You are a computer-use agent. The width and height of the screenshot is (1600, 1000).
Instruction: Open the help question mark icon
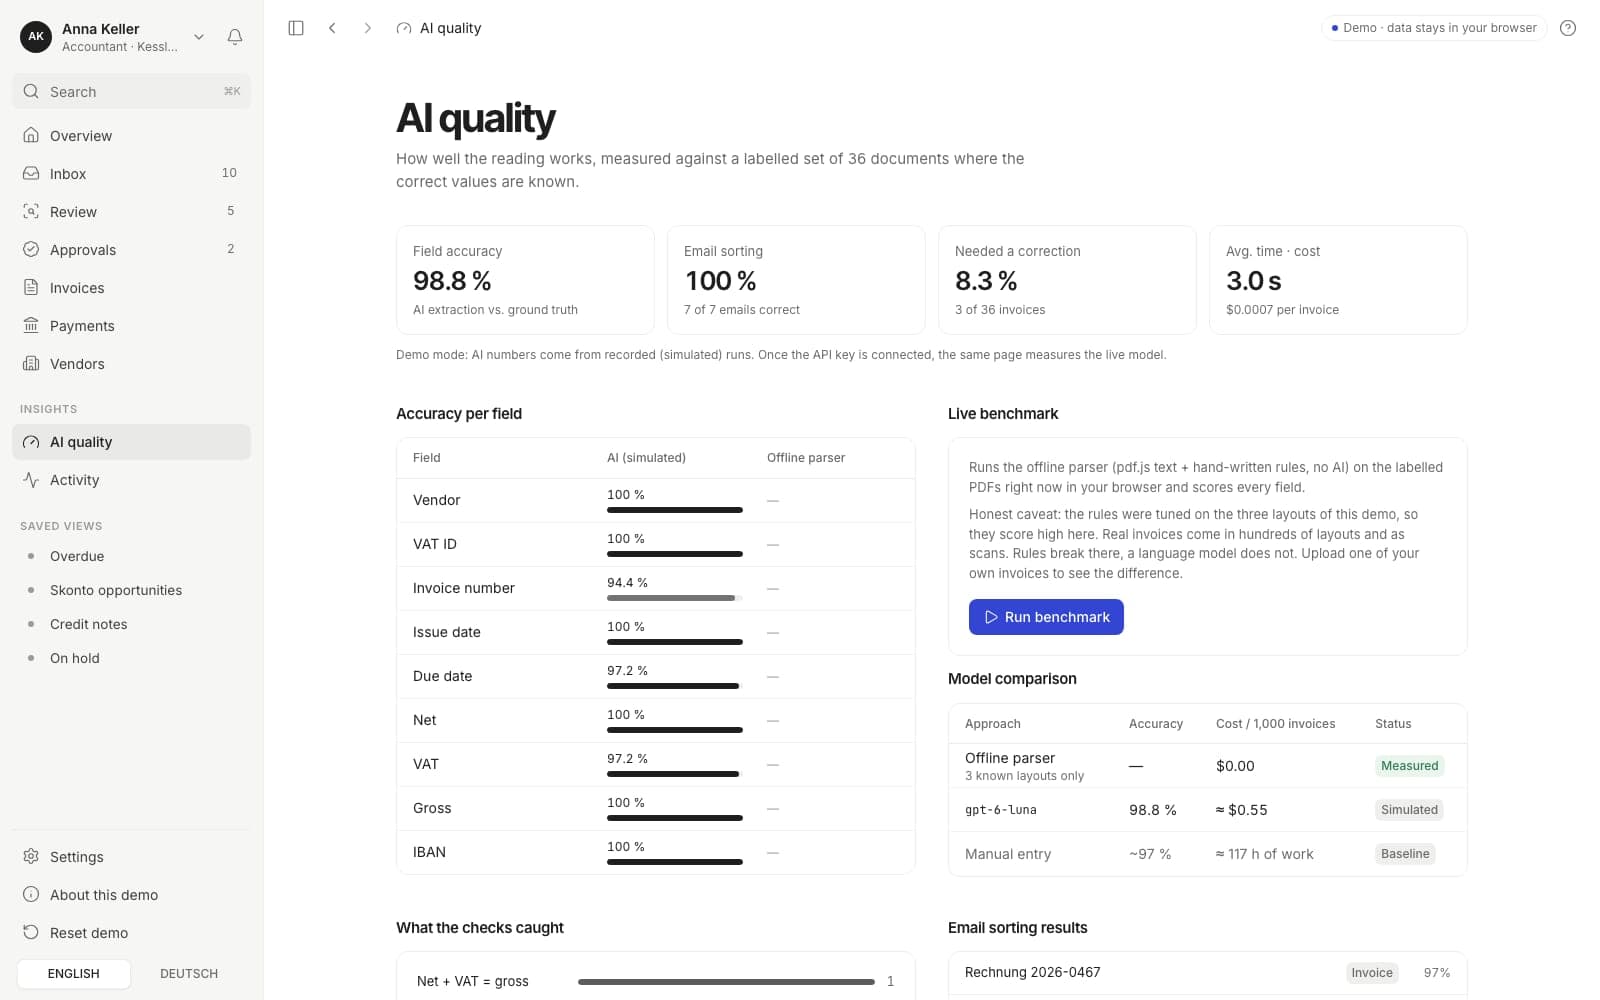pos(1568,28)
